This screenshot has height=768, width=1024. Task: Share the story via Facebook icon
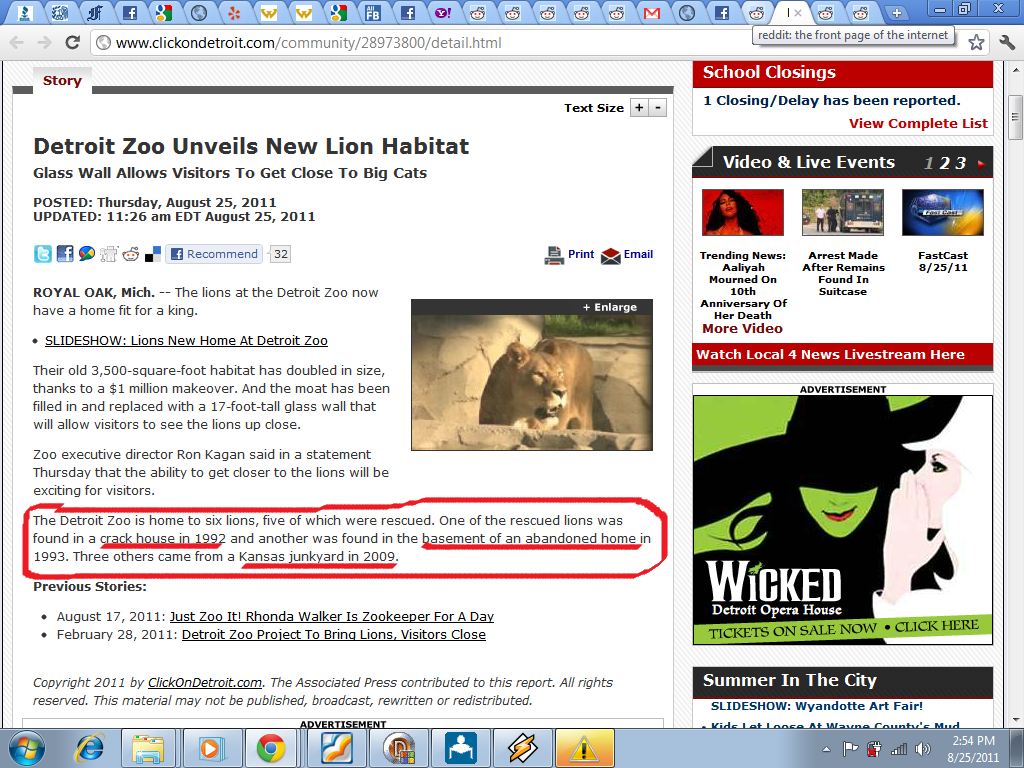tap(65, 254)
